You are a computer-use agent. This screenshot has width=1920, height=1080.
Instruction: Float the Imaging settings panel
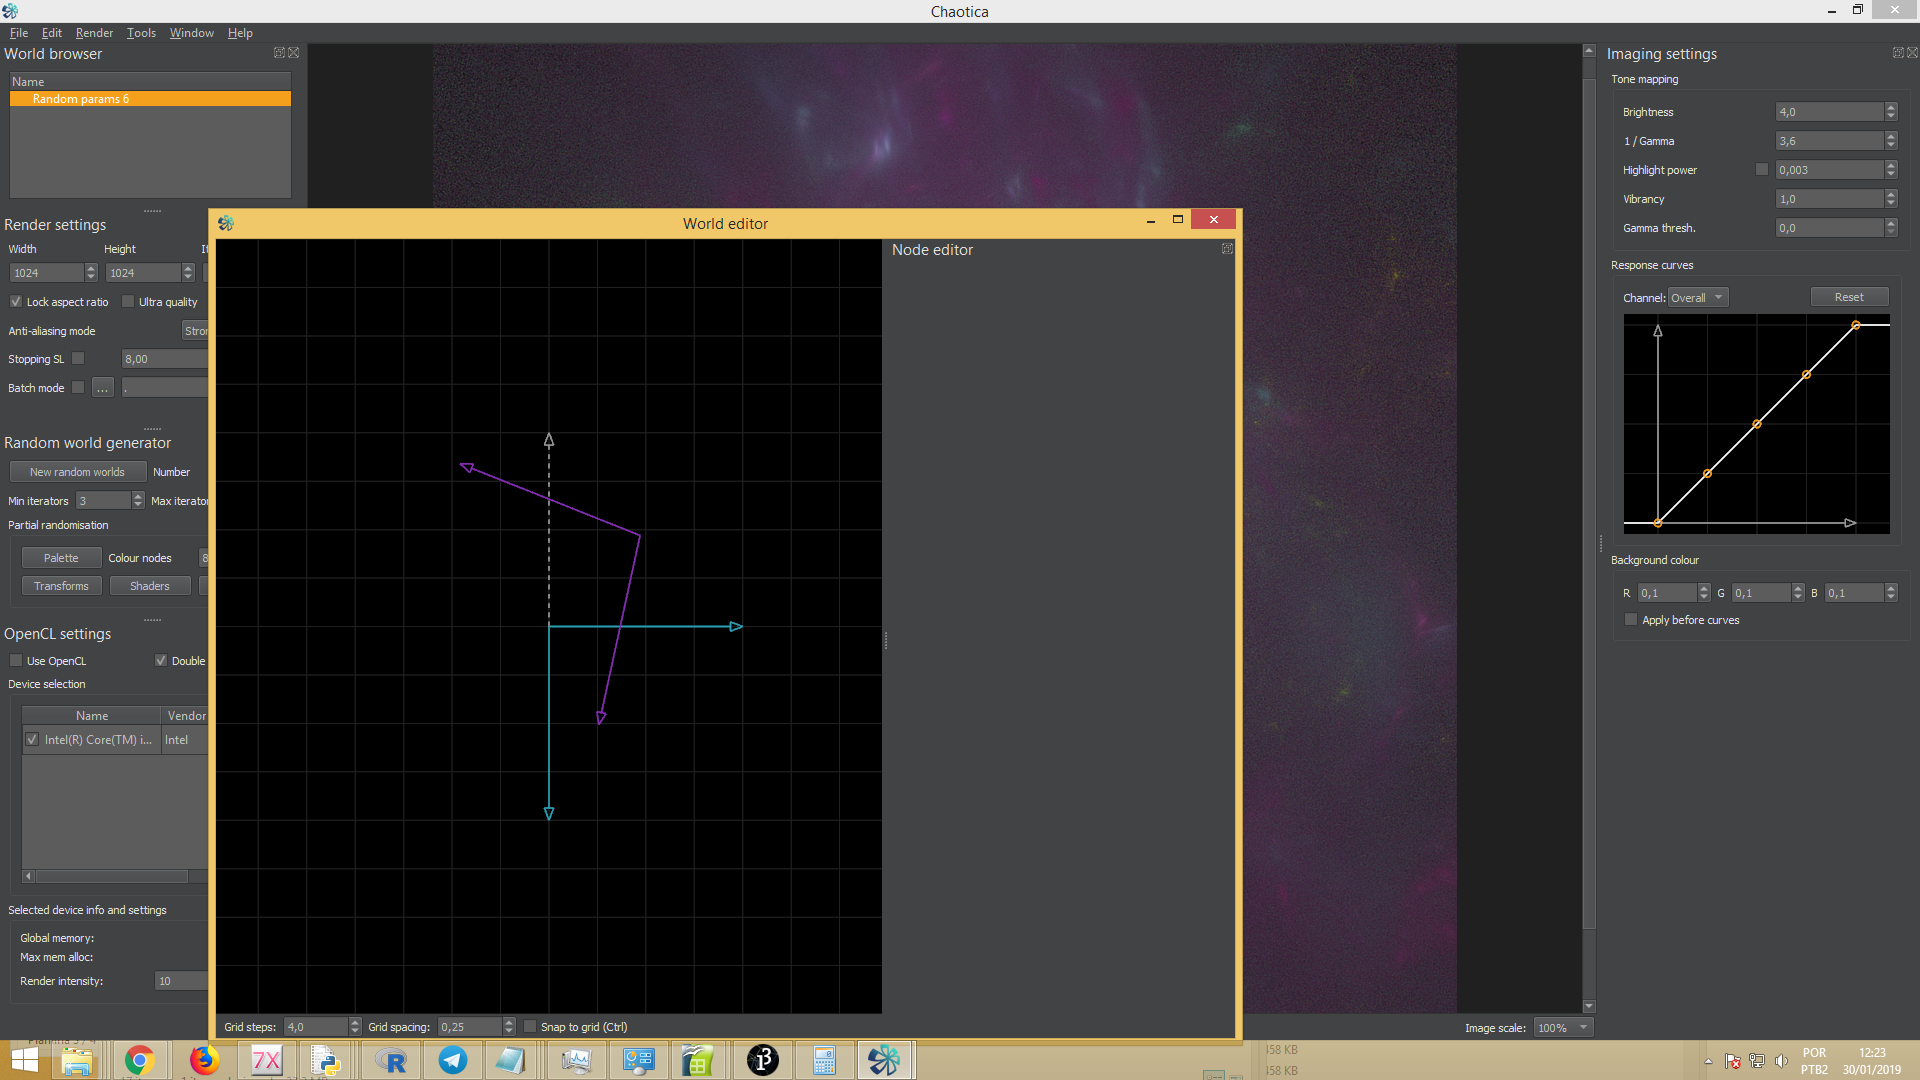coord(1898,53)
